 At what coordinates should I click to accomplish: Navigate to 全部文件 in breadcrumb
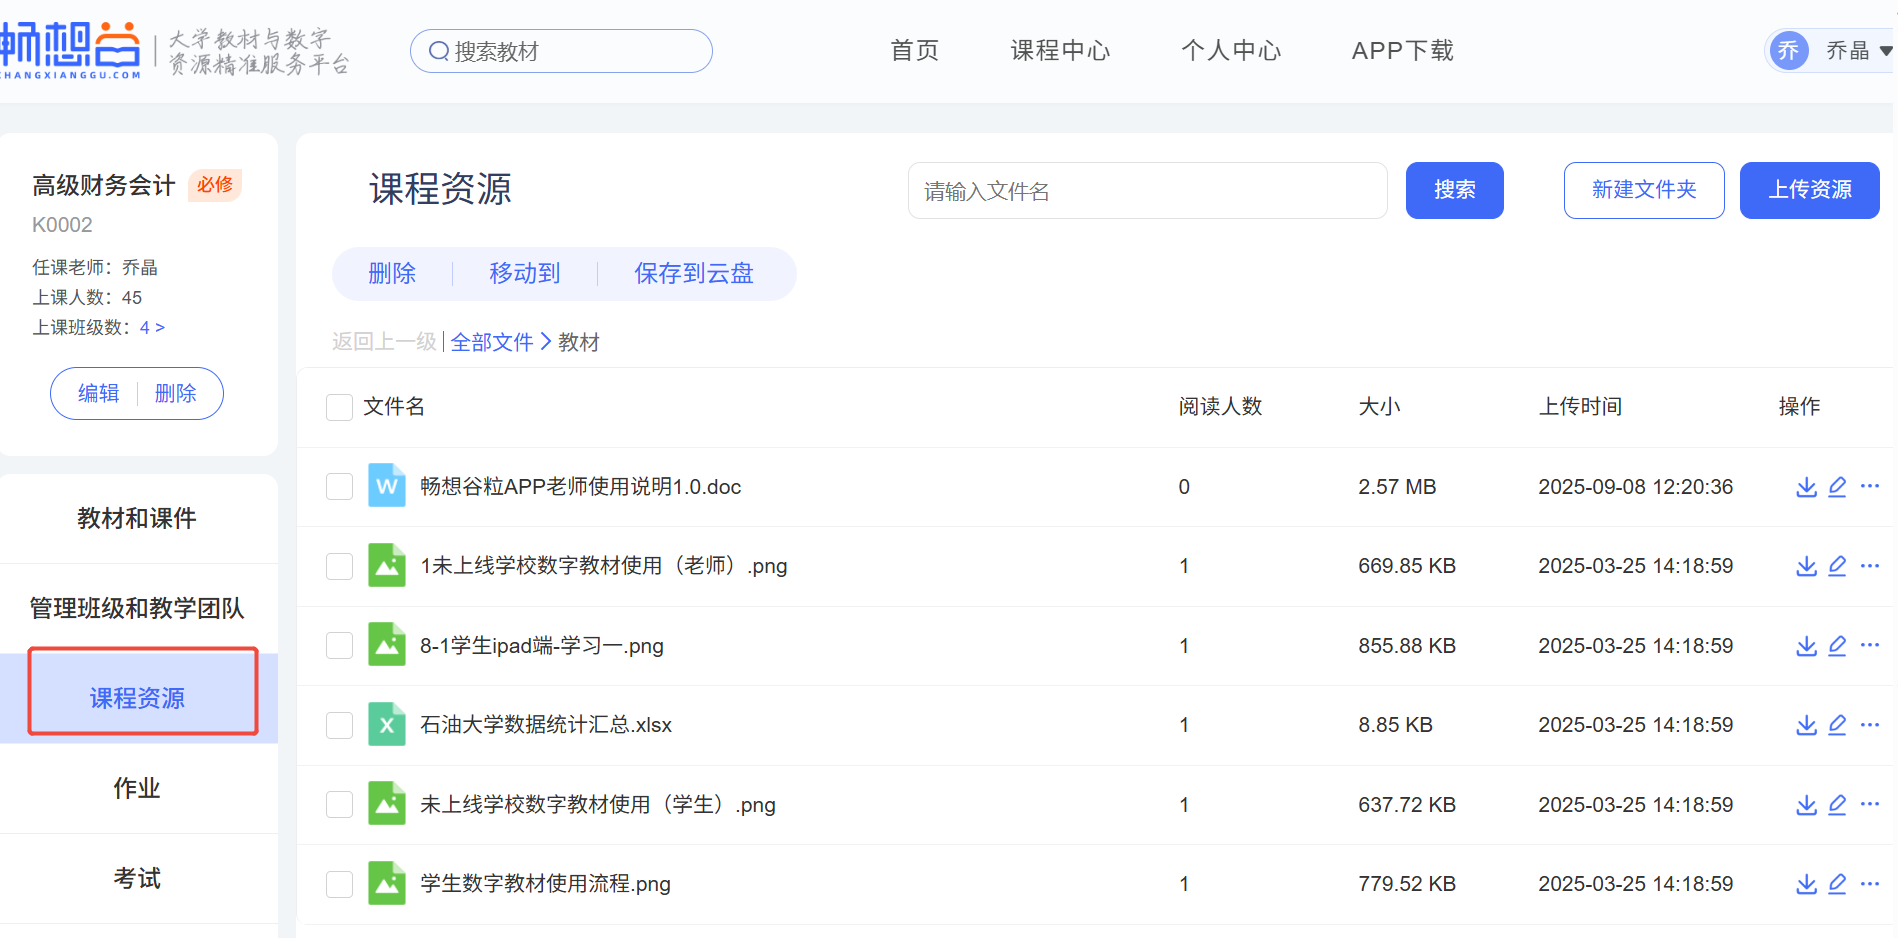click(492, 342)
